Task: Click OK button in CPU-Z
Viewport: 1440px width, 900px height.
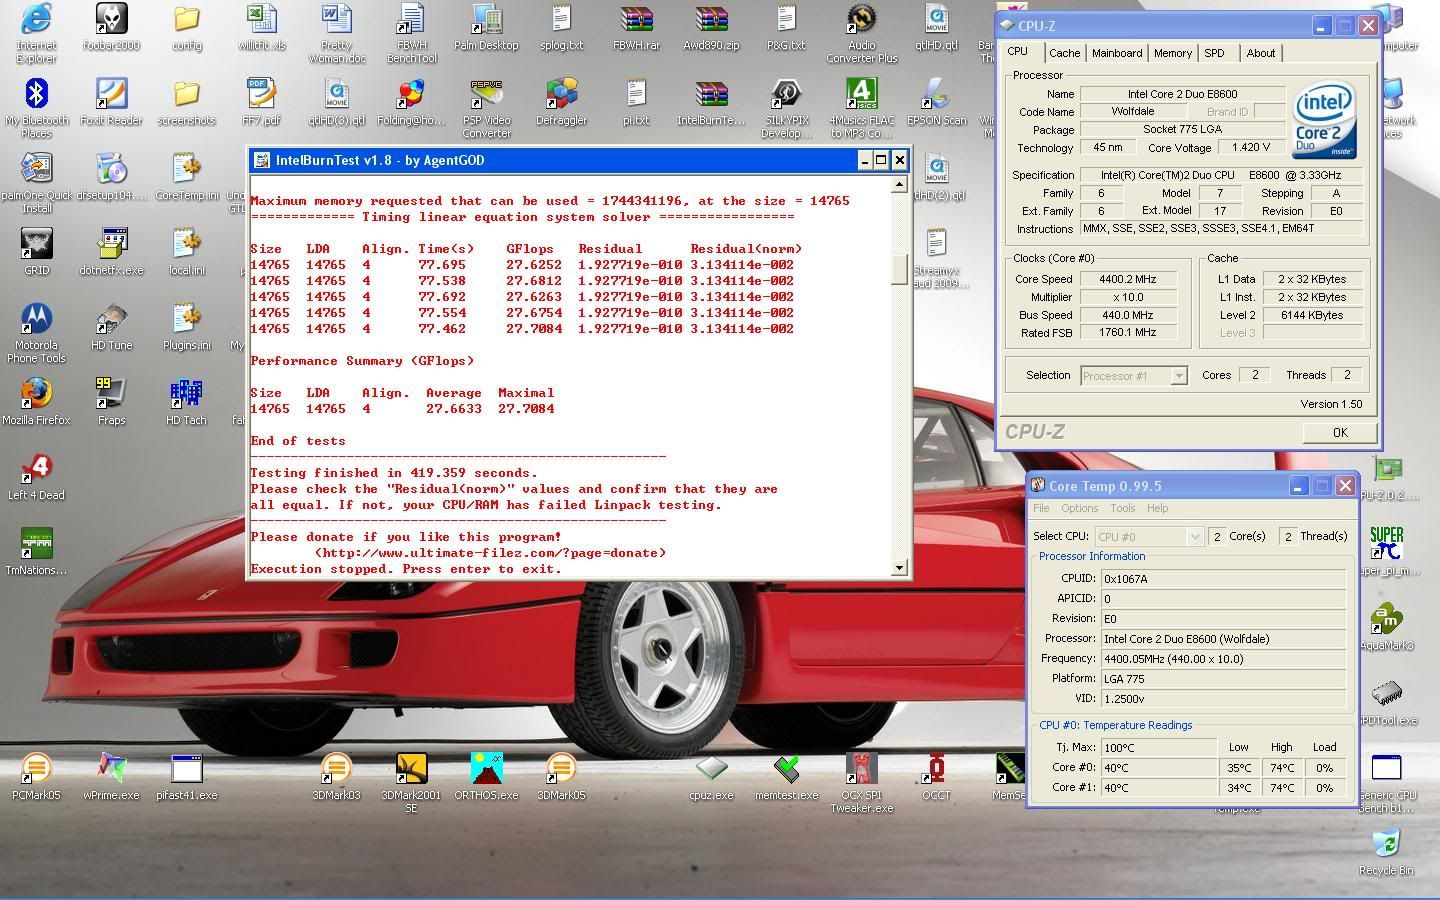Action: click(1339, 432)
